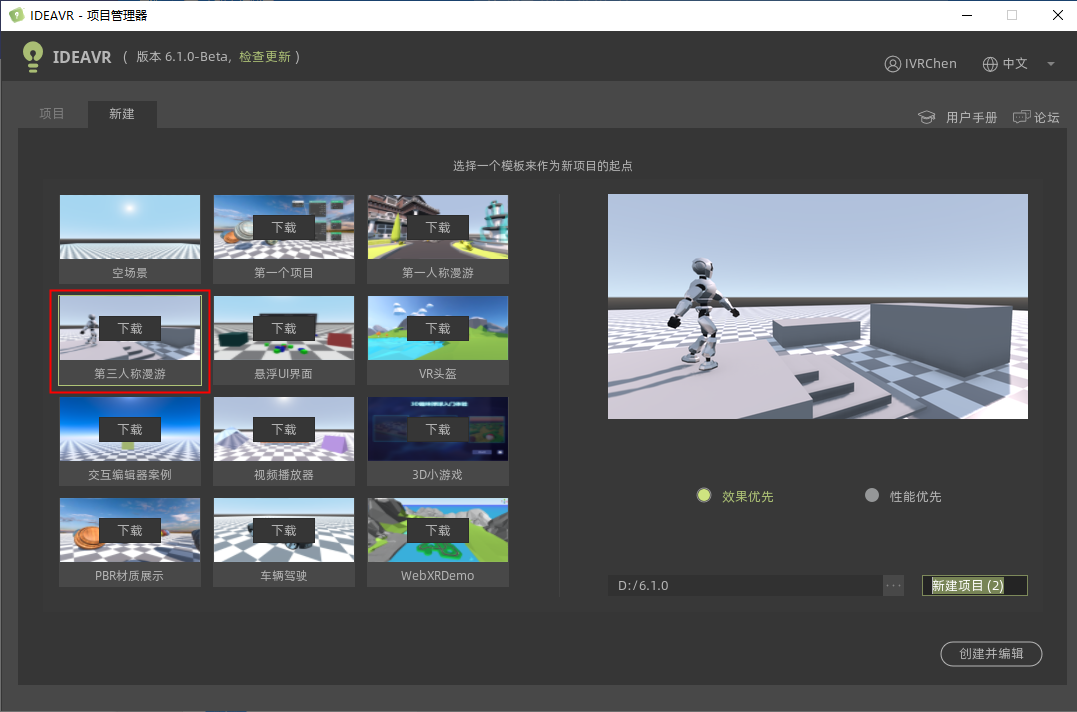Open the 用户手册 graduation cap icon

[x=927, y=117]
